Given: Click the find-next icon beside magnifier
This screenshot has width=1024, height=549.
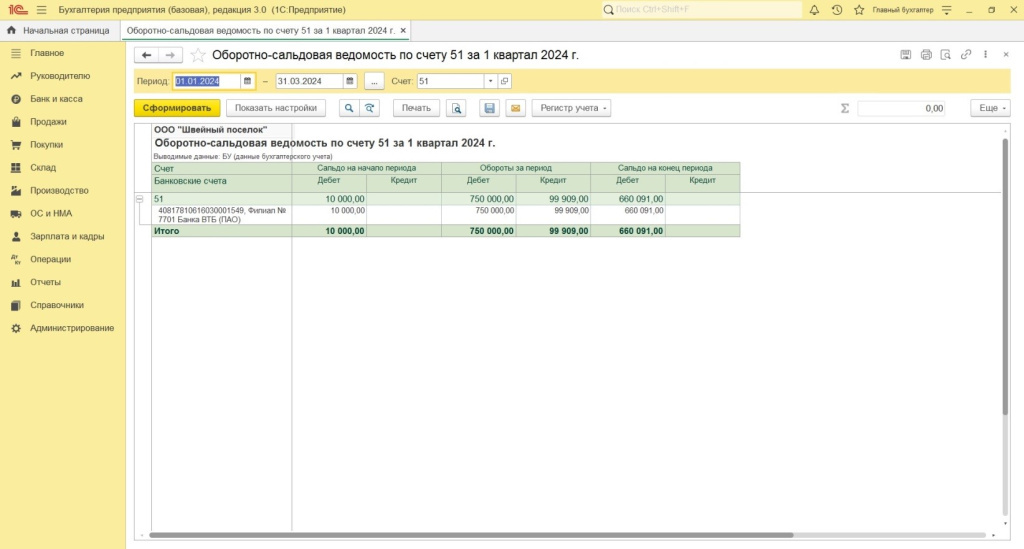Looking at the screenshot, I should [x=370, y=108].
